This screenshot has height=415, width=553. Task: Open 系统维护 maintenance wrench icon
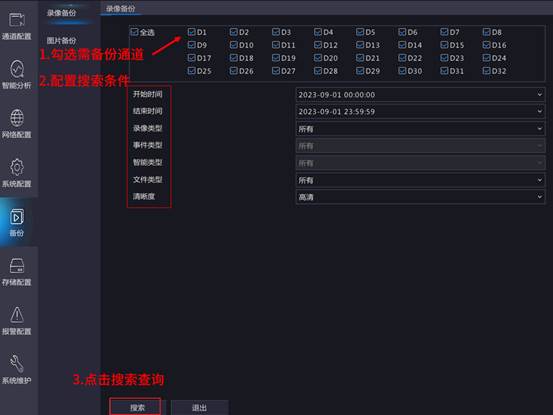pos(17,364)
